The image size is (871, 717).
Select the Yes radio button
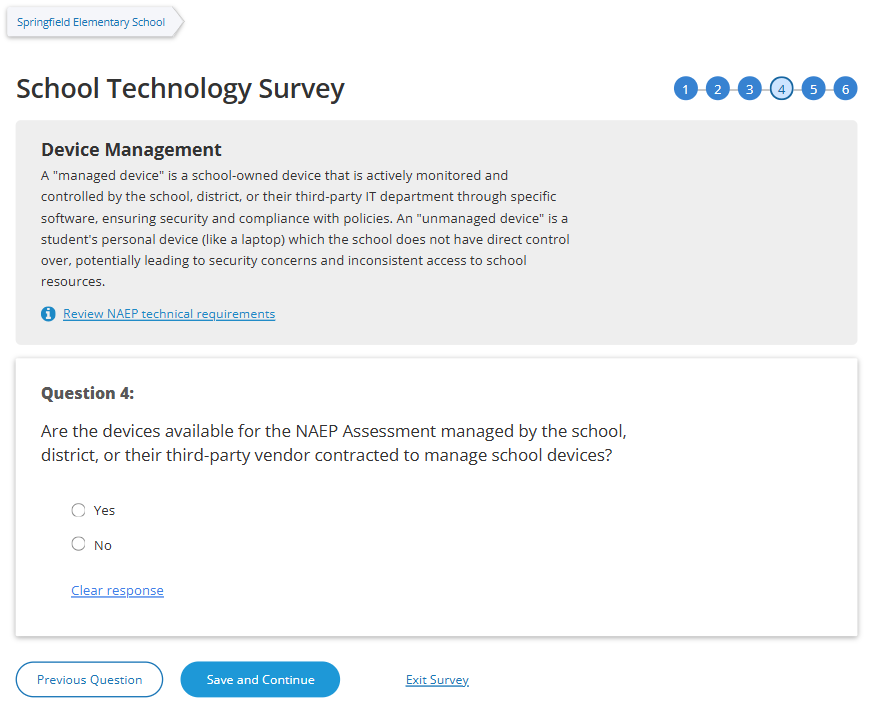pos(79,510)
